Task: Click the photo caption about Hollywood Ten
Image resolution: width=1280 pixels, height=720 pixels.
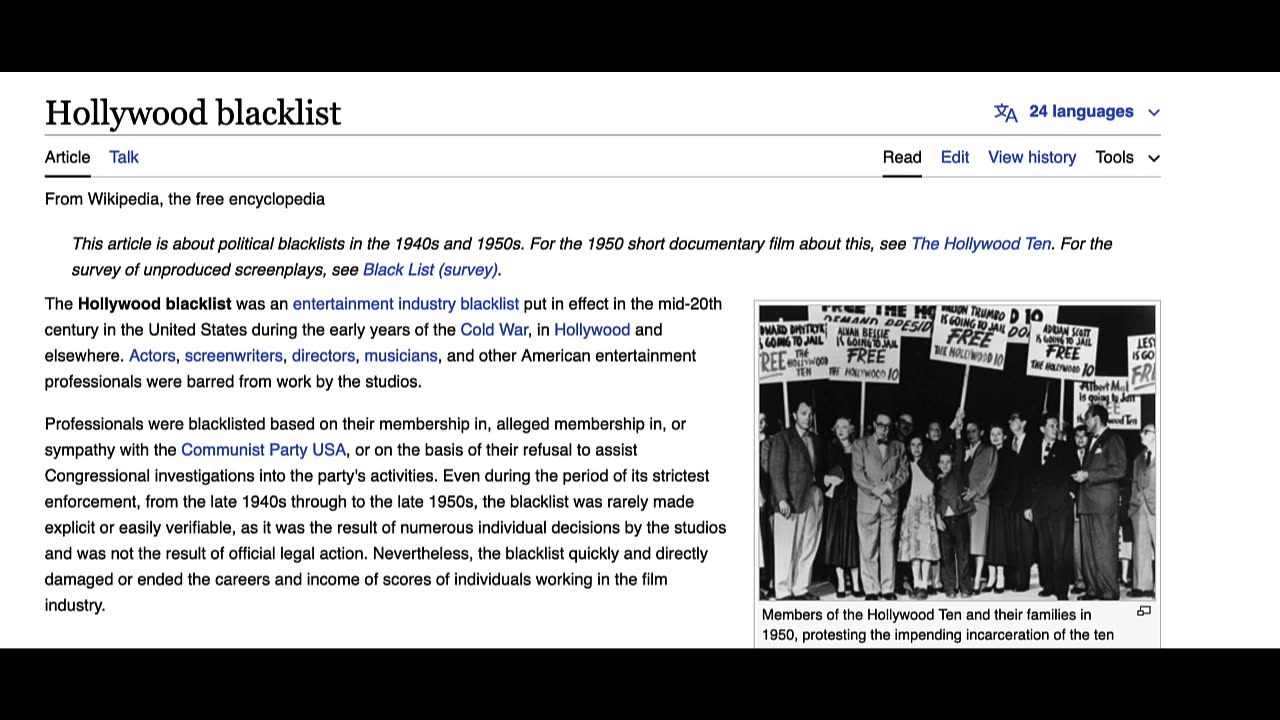Action: click(938, 625)
